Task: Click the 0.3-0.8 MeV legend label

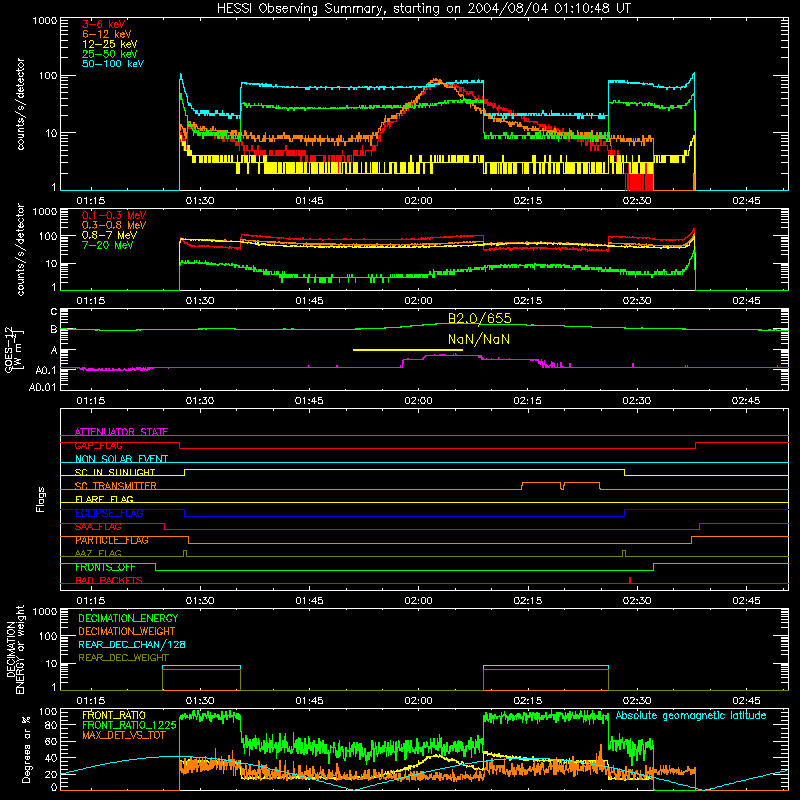Action: [114, 225]
